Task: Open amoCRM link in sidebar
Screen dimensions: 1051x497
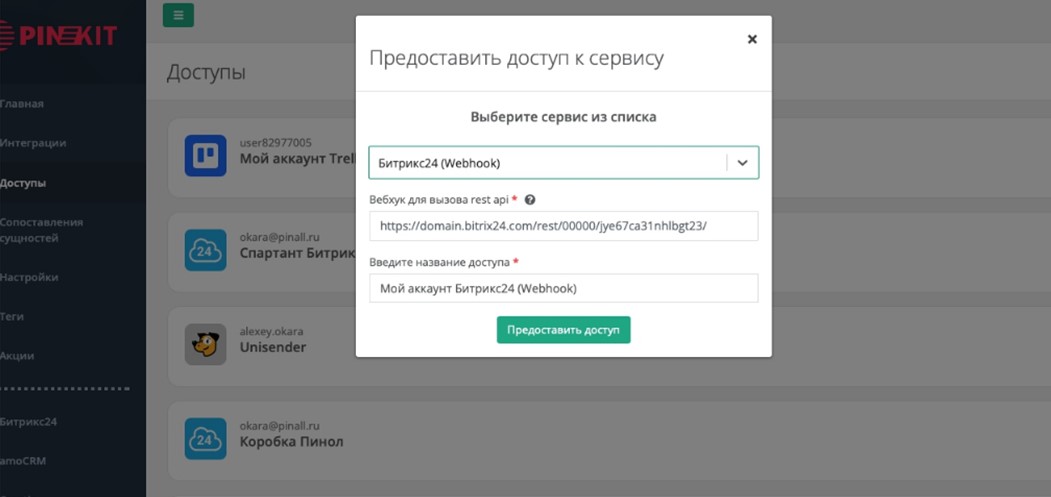Action: pos(23,461)
